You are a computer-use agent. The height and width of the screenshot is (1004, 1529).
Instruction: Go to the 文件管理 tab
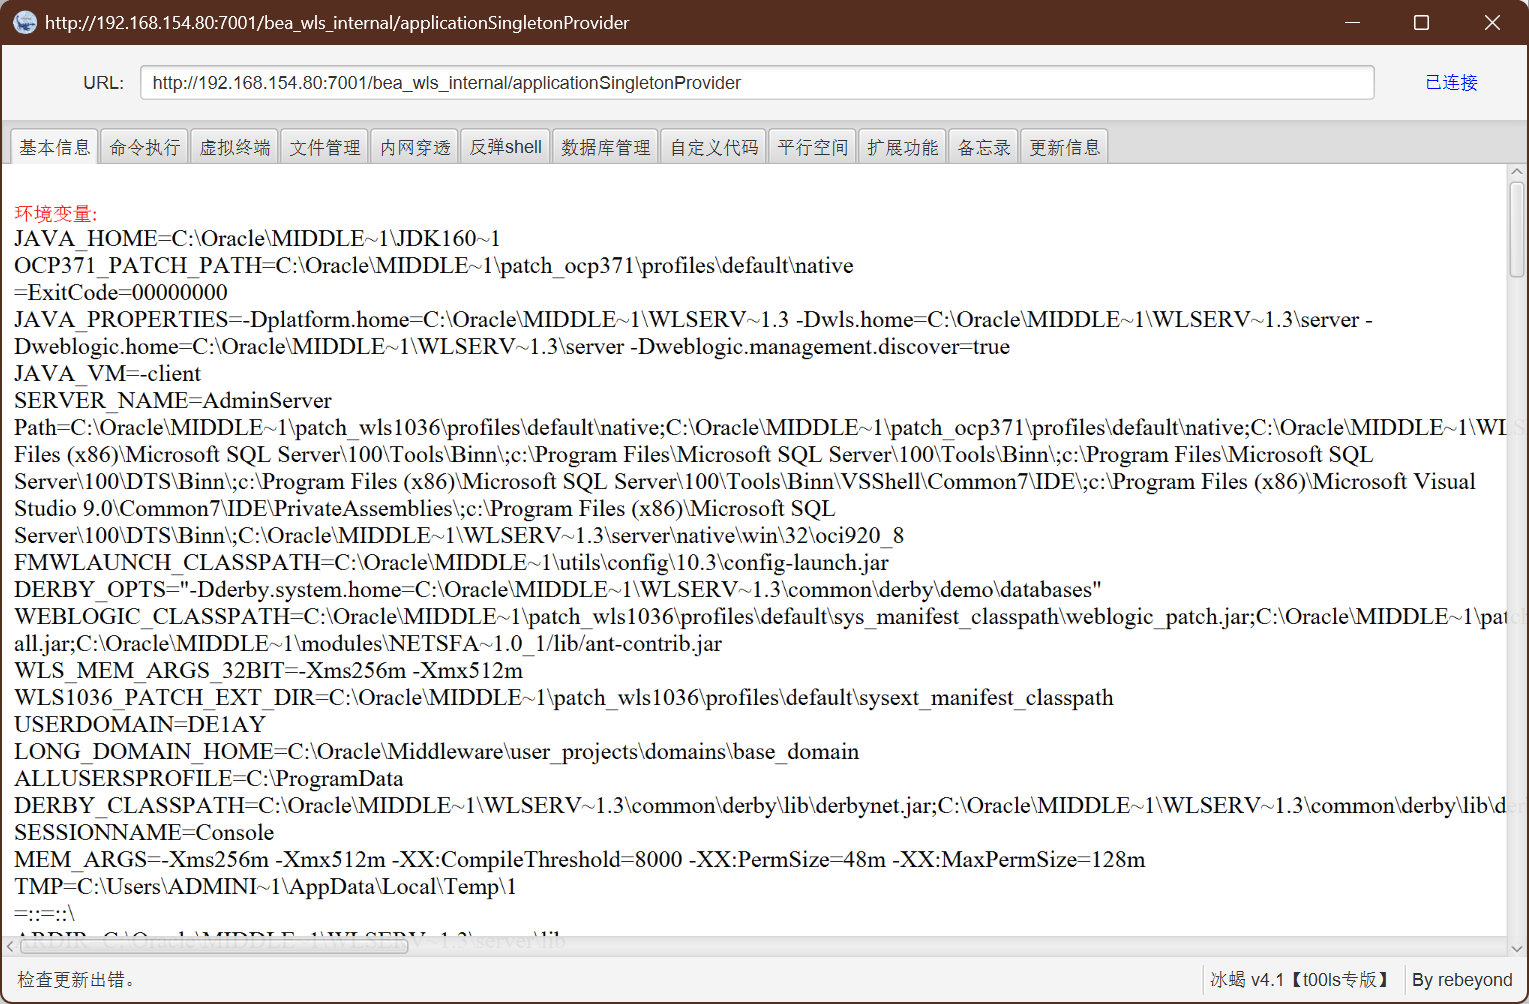324,147
